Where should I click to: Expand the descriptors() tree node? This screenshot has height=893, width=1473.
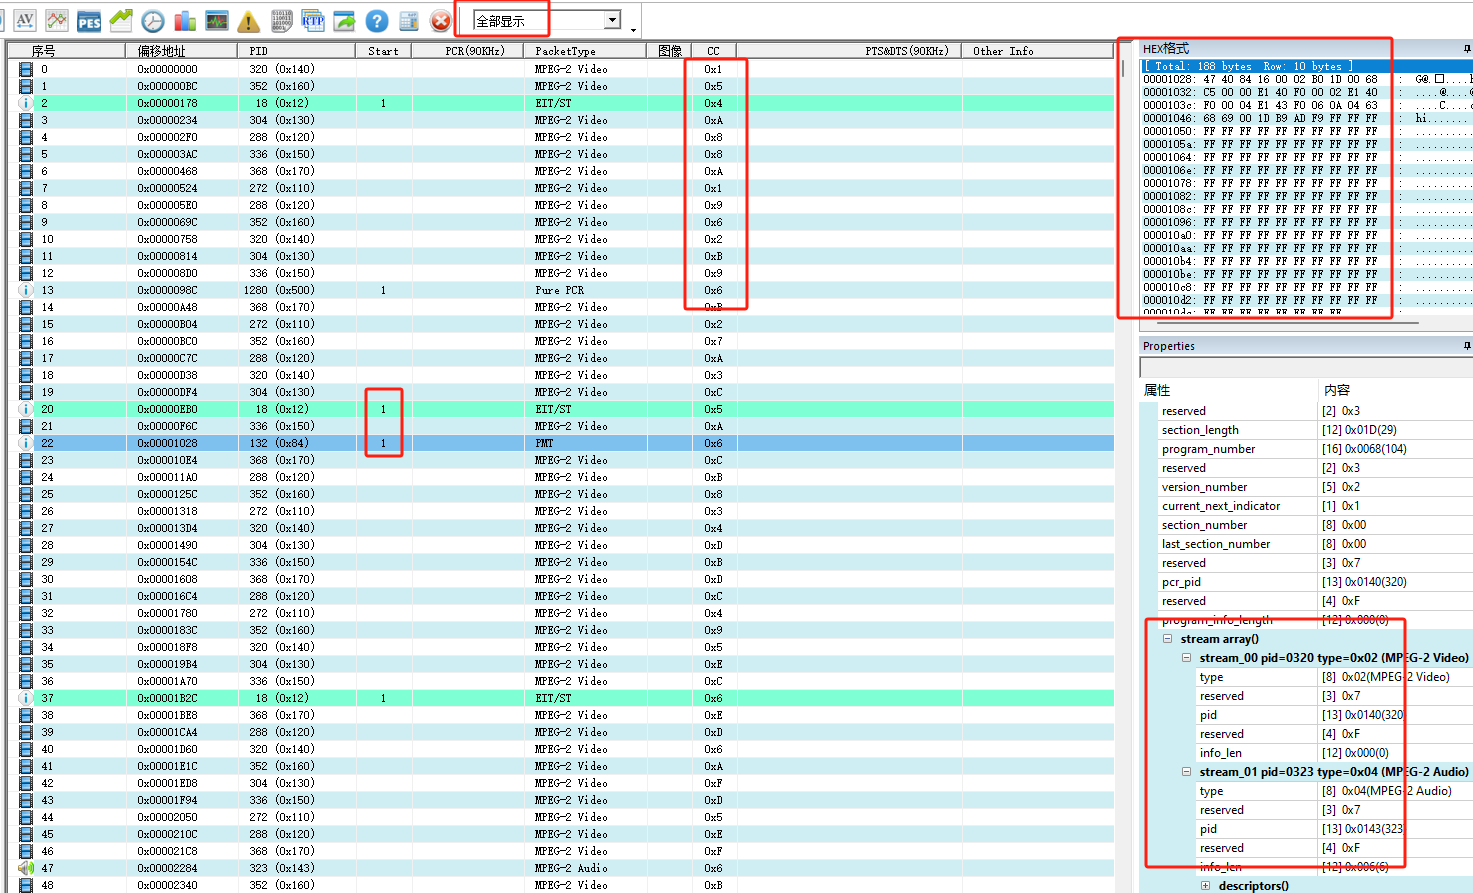(1205, 886)
